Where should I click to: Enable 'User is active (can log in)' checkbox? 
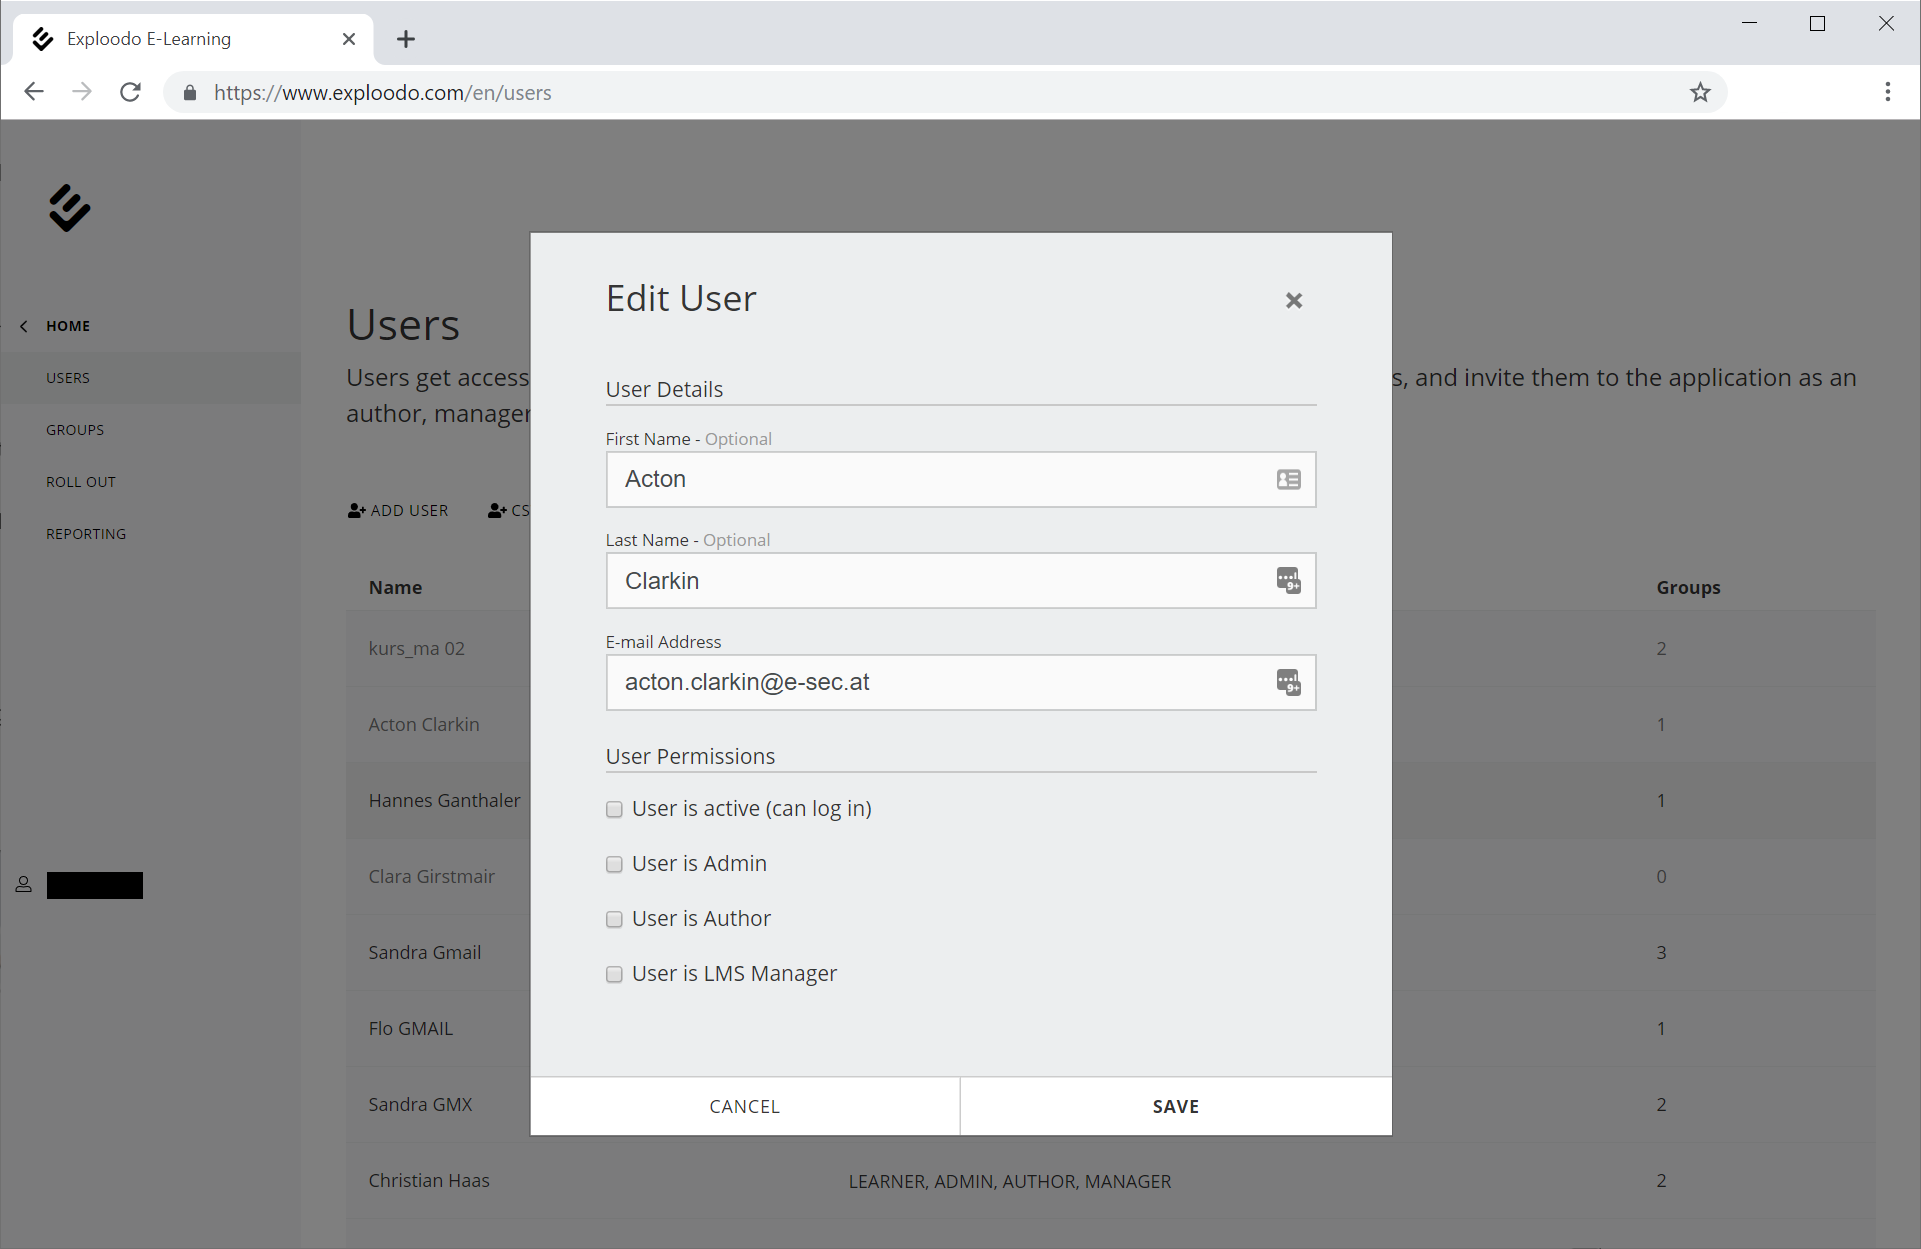point(614,810)
